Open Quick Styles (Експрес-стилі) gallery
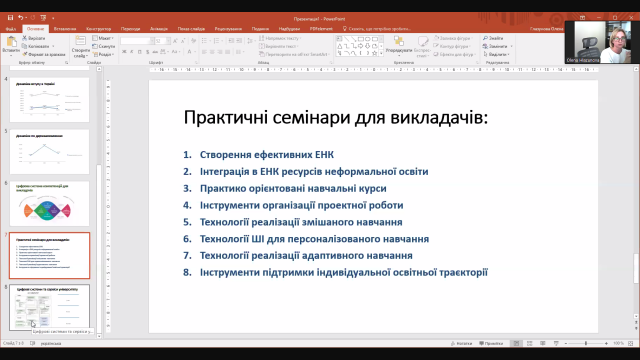The height and width of the screenshot is (360, 640). pyautogui.click(x=422, y=46)
